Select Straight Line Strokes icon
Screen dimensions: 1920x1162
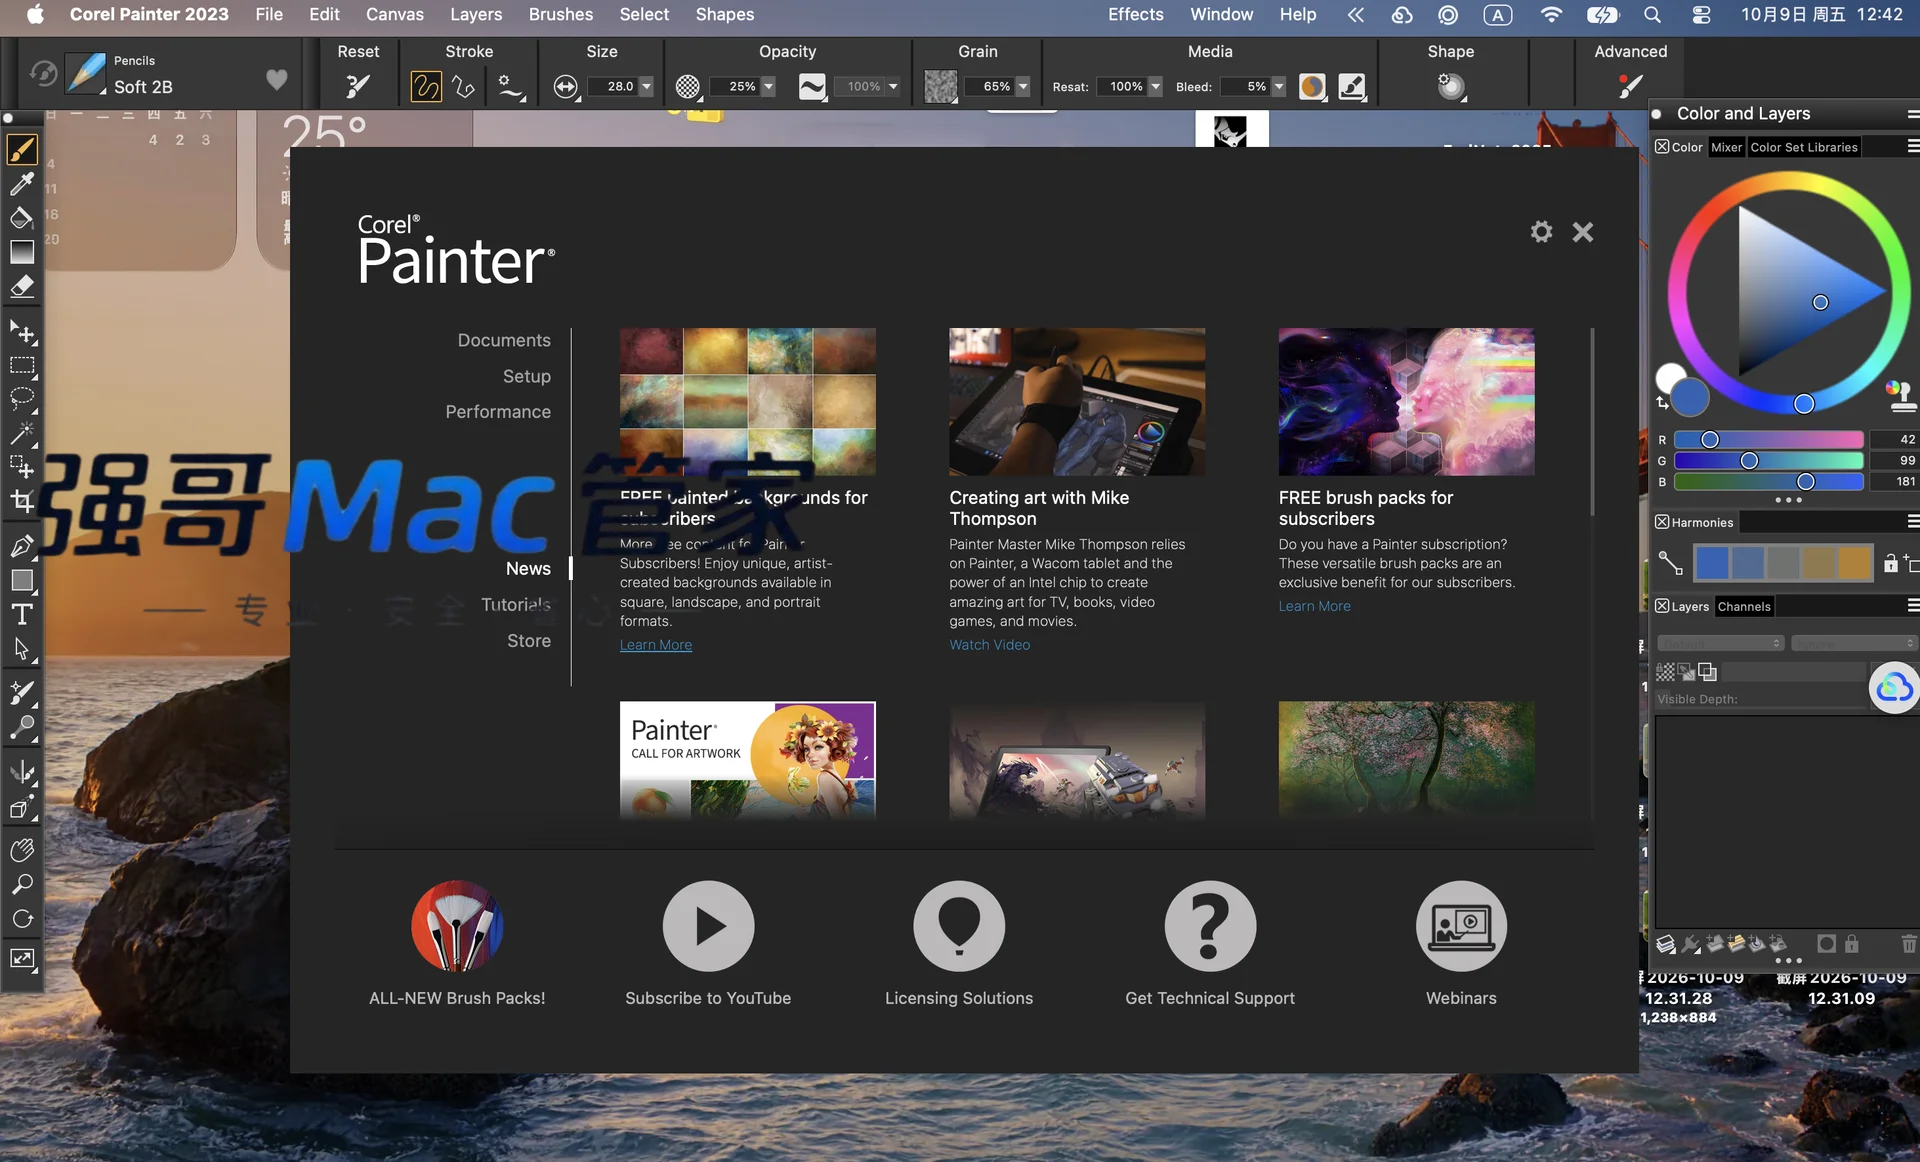pos(464,87)
